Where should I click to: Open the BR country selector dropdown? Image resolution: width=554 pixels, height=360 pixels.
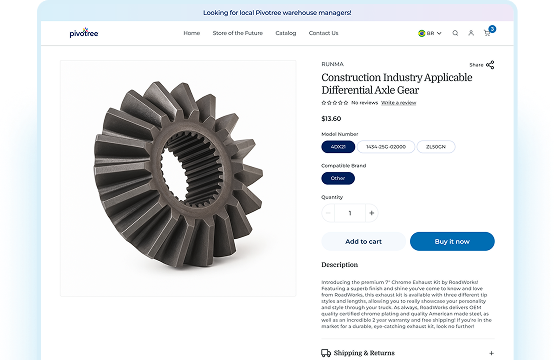[x=430, y=33]
